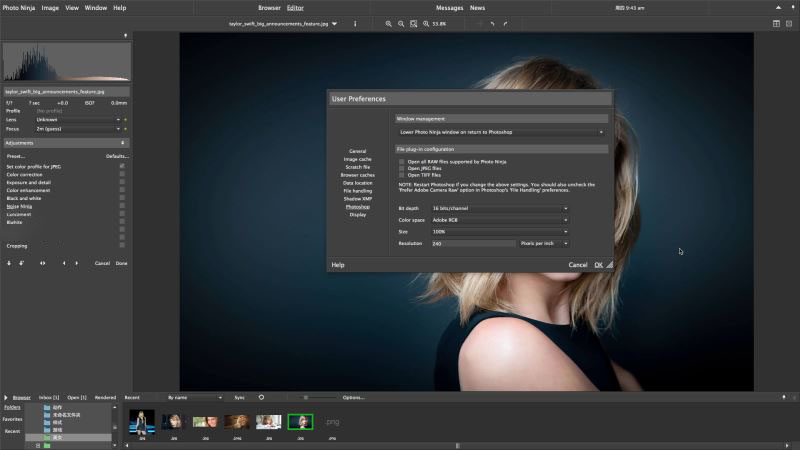Click the Adjustments panel header pin icon

[x=122, y=143]
